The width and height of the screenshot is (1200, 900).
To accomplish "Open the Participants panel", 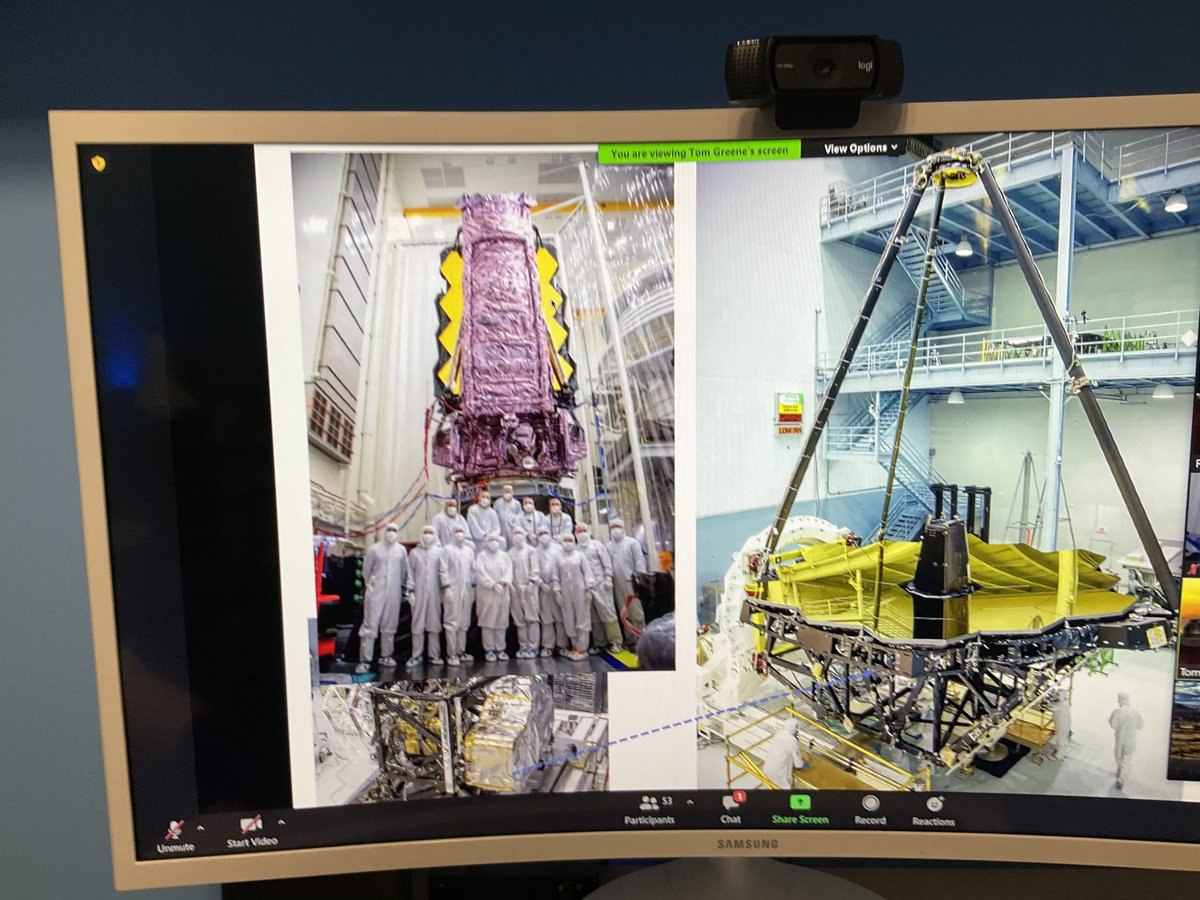I will pyautogui.click(x=651, y=809).
